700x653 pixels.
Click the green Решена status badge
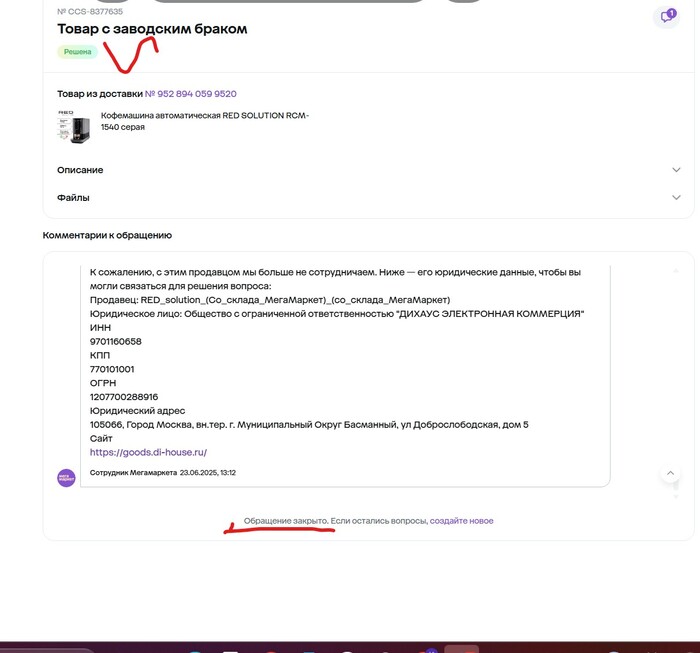pyautogui.click(x=77, y=52)
